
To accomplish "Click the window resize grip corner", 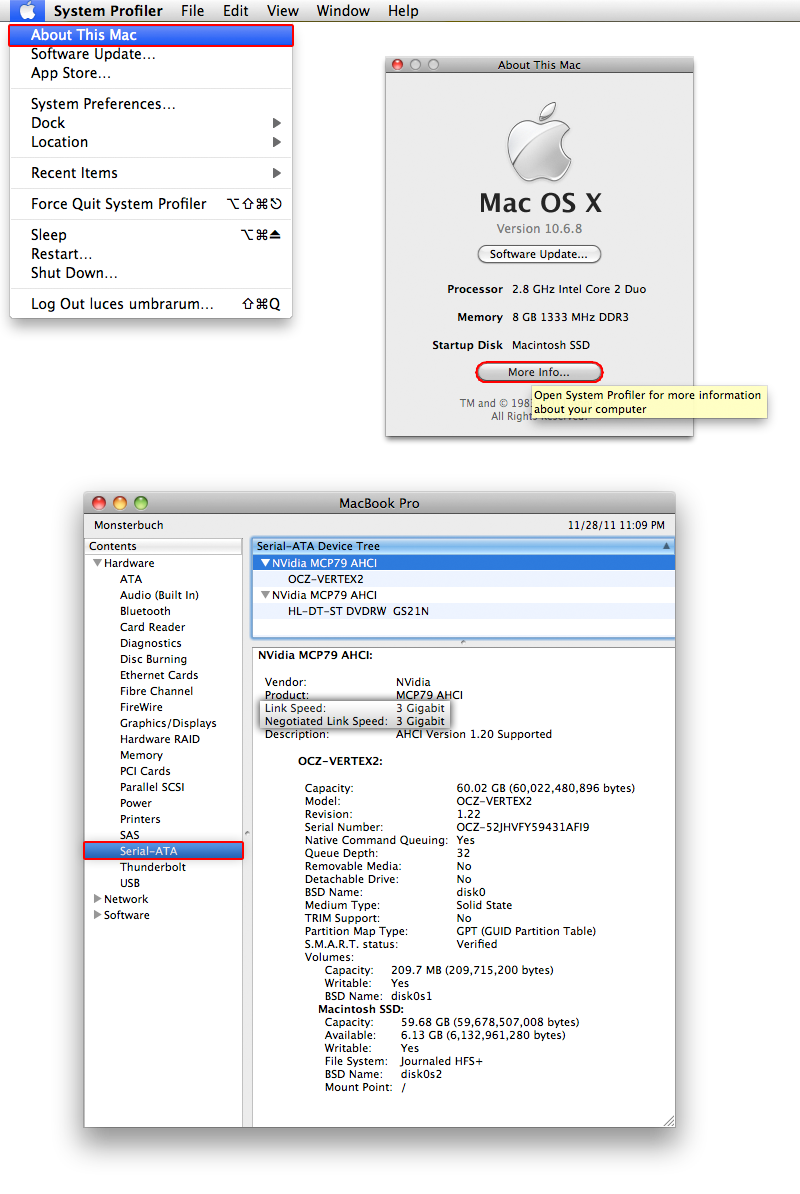I will coord(668,1120).
